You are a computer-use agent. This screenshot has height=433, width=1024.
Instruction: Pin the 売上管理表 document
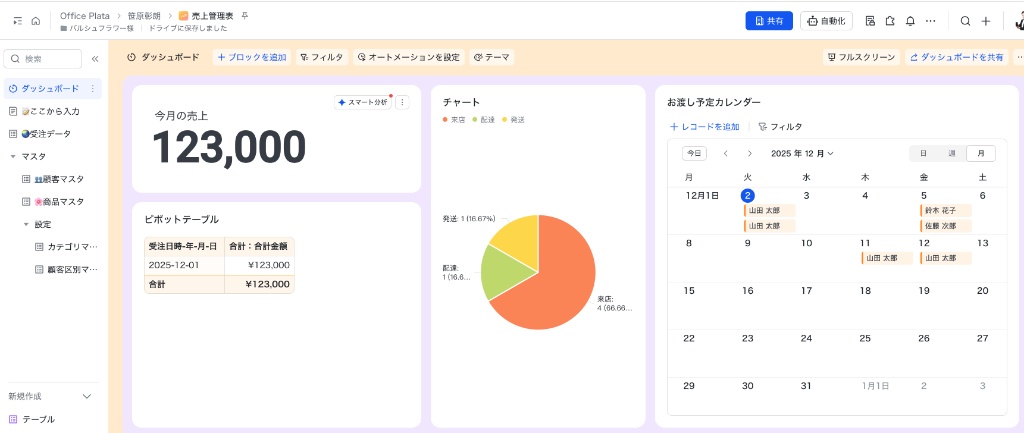click(244, 16)
